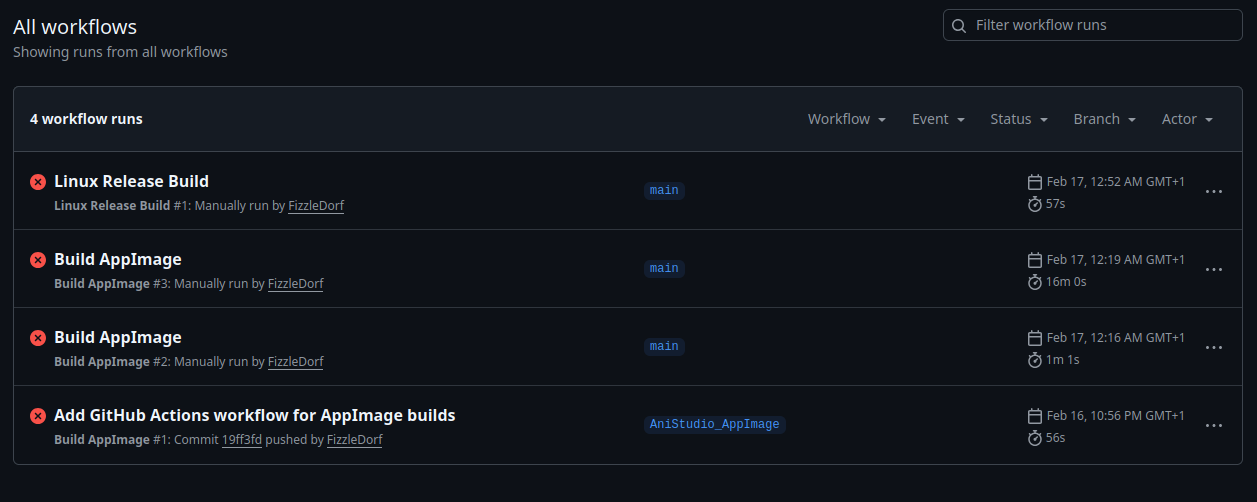Open FizzleDorf profile link in Build AppImage #3 row

(x=295, y=283)
